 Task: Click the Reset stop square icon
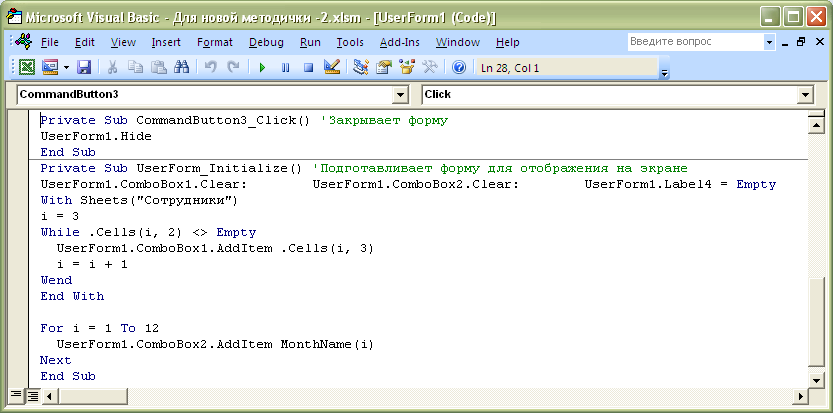point(309,68)
